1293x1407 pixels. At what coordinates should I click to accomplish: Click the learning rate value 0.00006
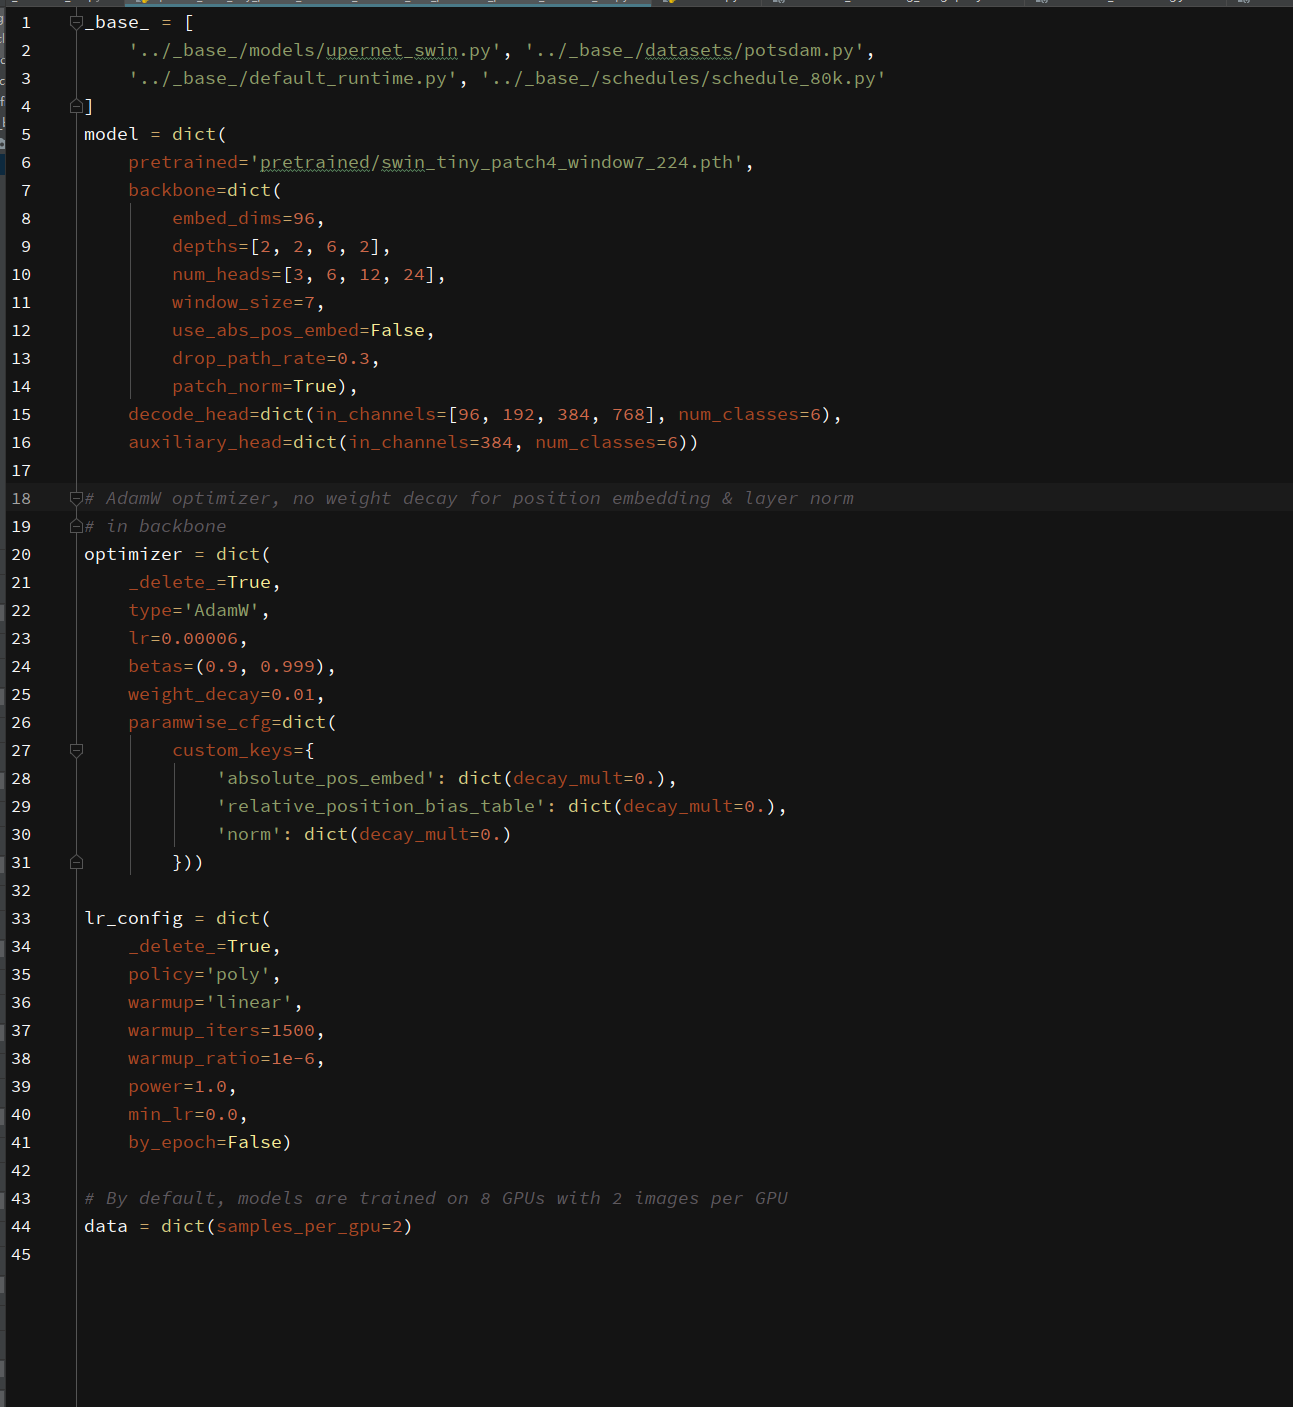coord(199,638)
